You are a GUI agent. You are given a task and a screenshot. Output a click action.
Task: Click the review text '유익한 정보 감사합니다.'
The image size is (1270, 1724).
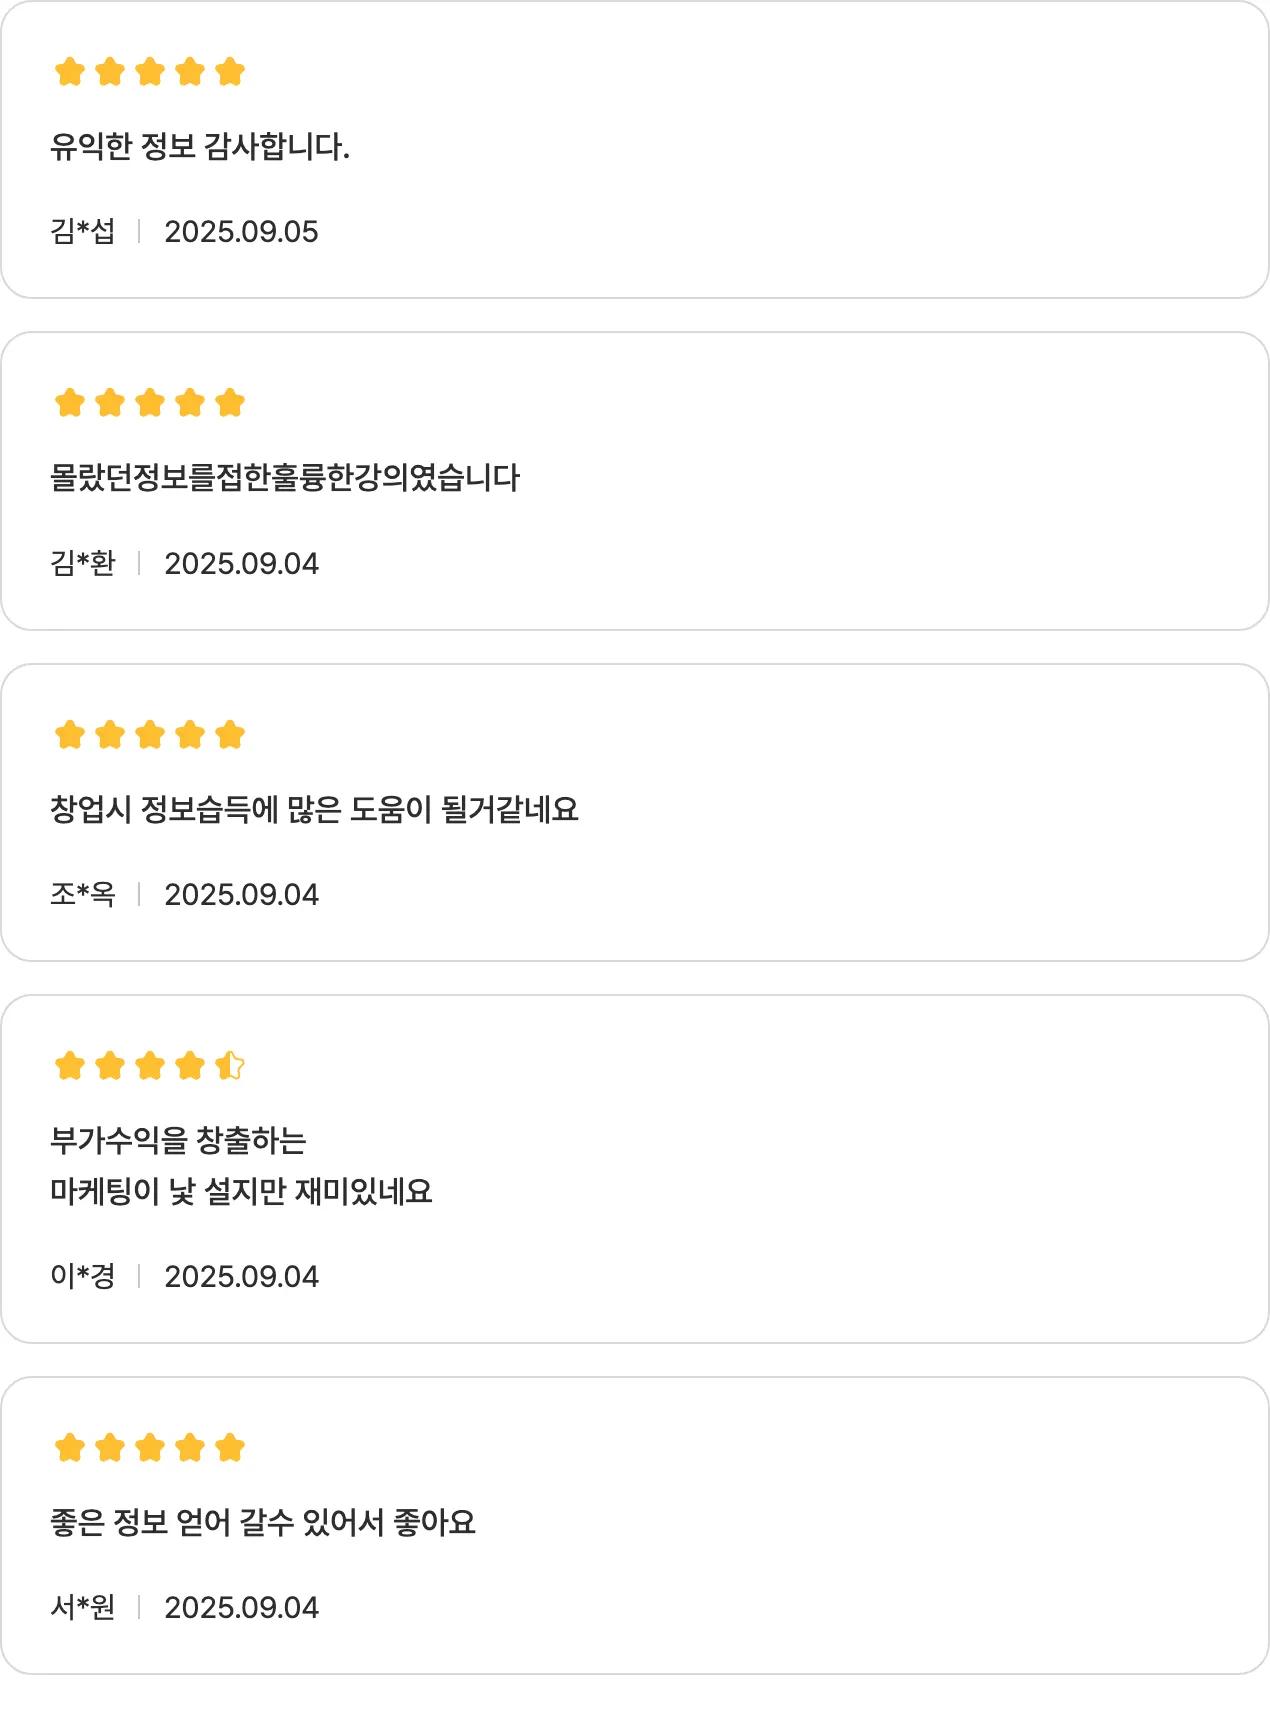click(200, 147)
